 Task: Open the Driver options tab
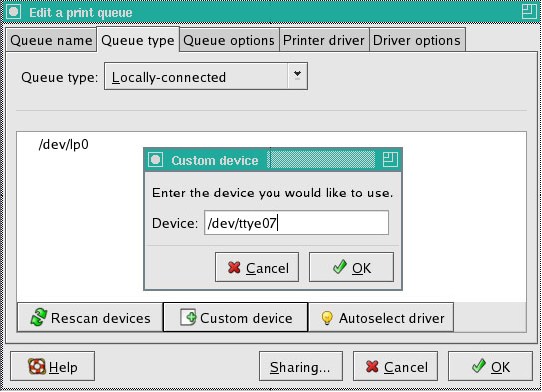[x=417, y=40]
